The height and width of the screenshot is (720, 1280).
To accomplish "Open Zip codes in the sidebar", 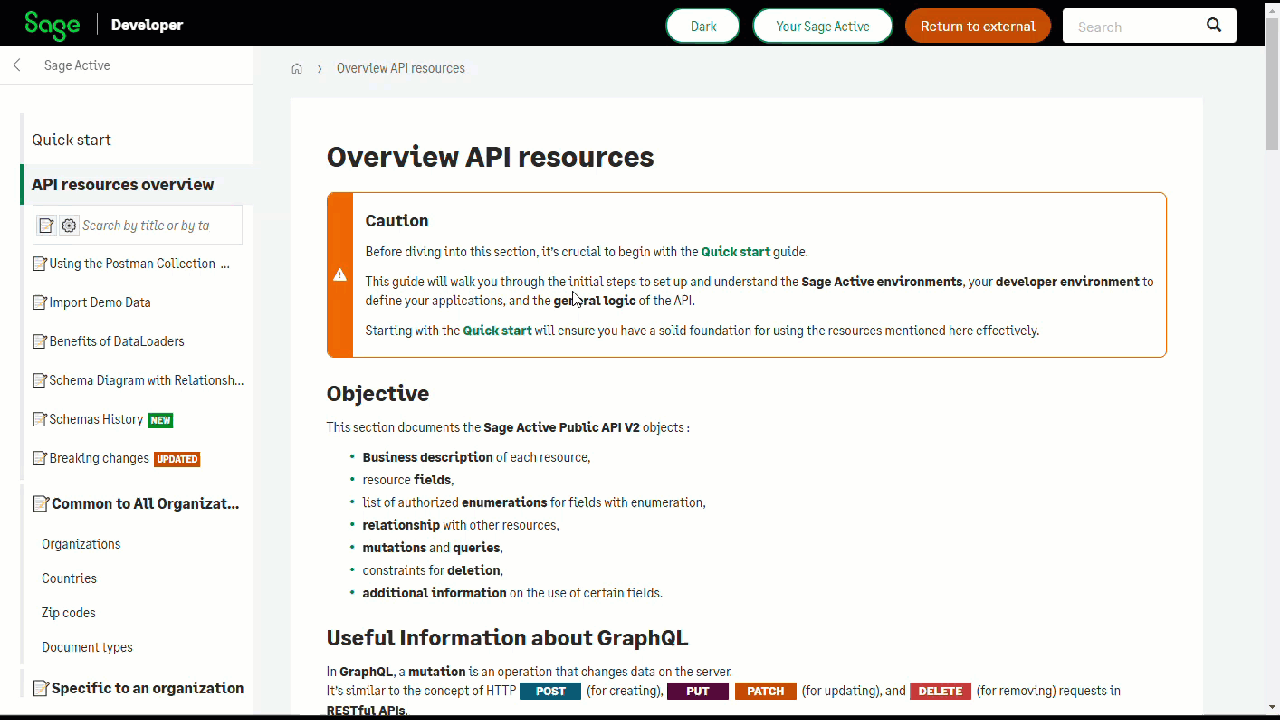I will coord(69,613).
